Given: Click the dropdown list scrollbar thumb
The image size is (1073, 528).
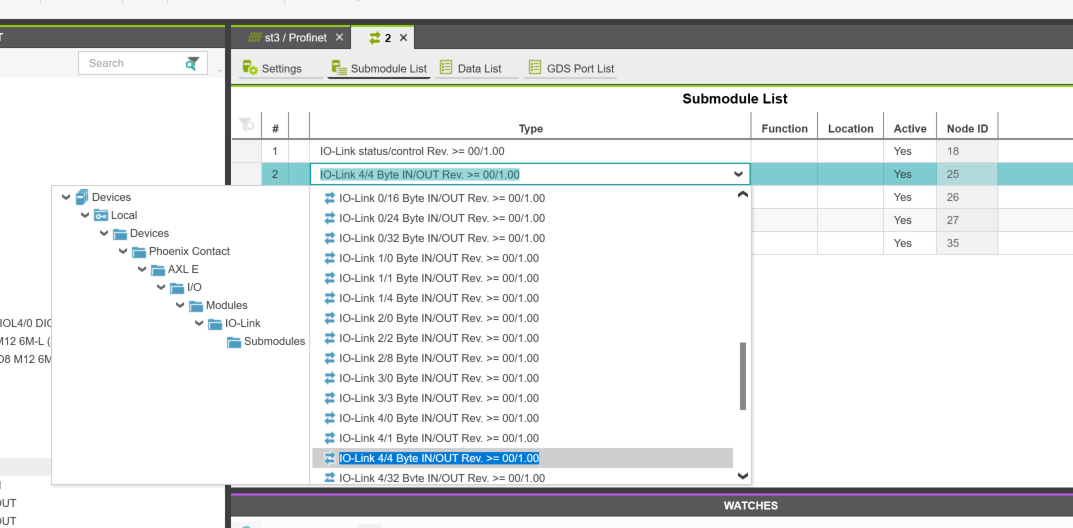Looking at the screenshot, I should coord(742,375).
